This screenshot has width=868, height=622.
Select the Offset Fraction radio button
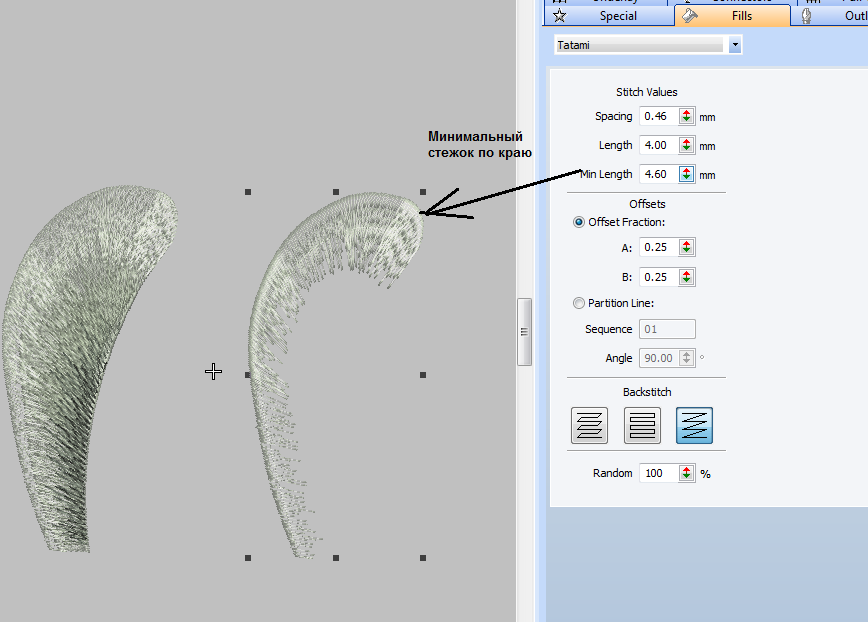(x=580, y=222)
